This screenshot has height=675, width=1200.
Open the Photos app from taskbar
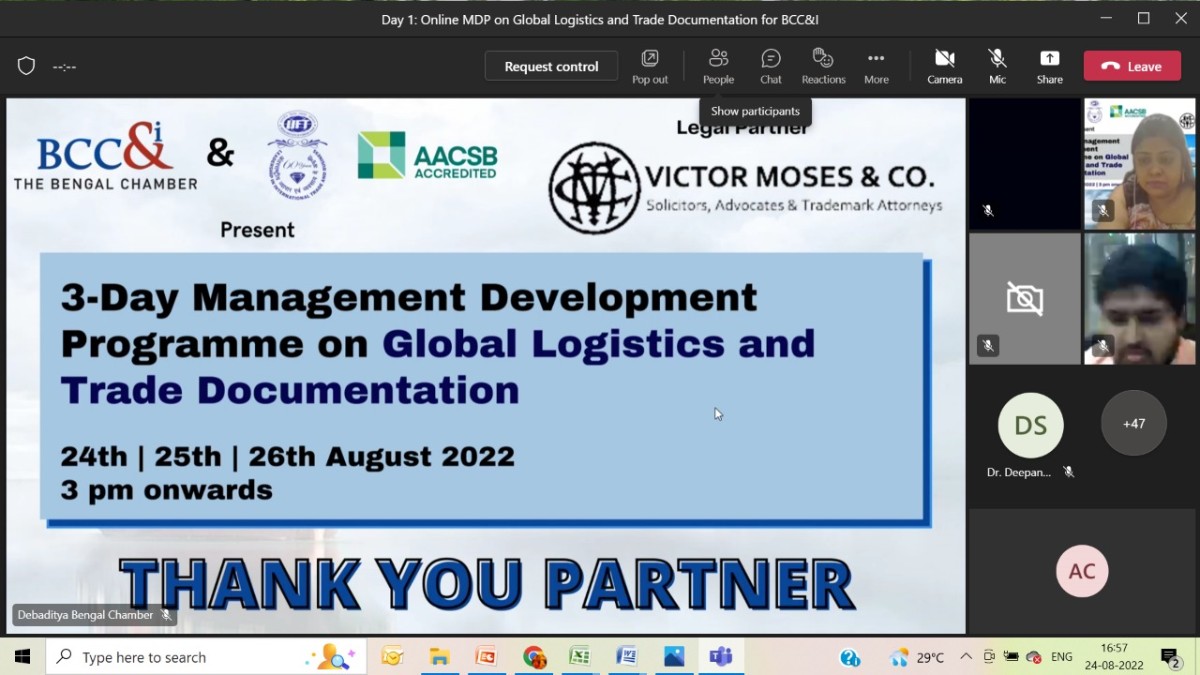(674, 657)
